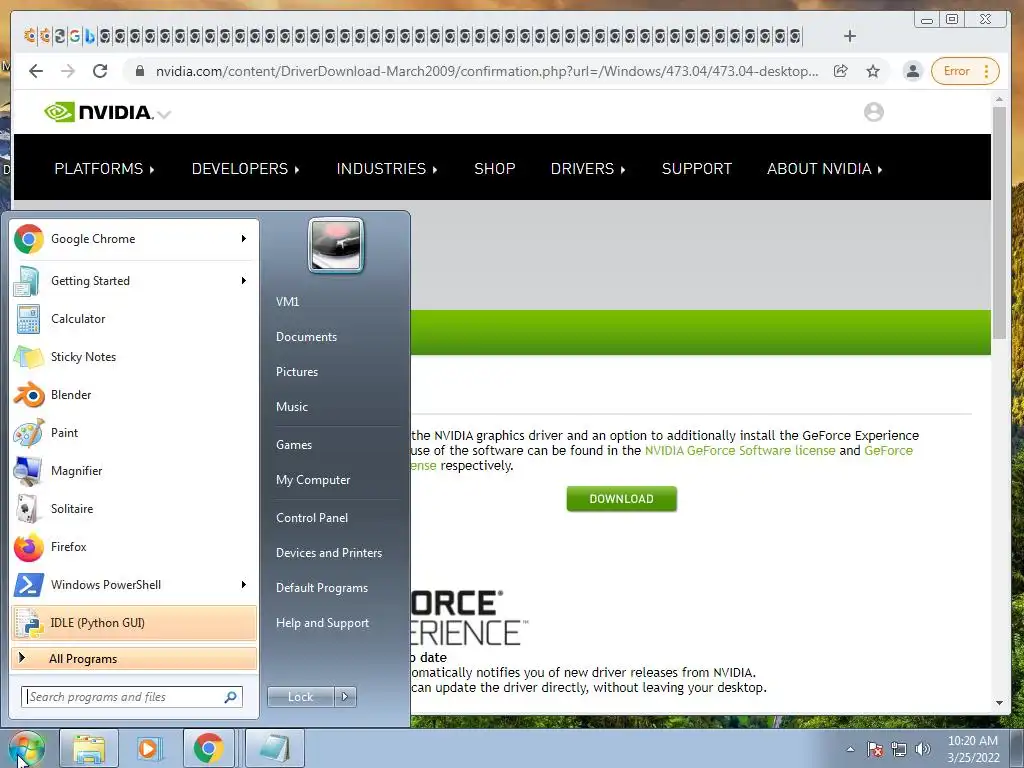Show hidden tray icons arrow
1024x768 pixels.
(850, 749)
